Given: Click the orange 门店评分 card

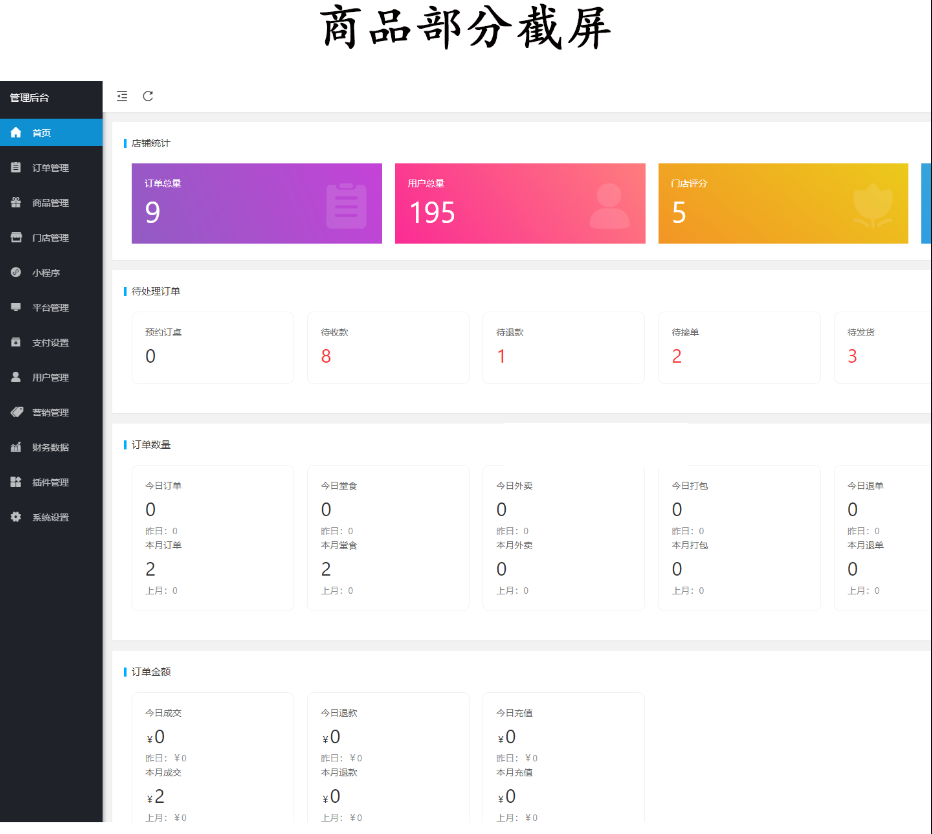Looking at the screenshot, I should point(783,204).
